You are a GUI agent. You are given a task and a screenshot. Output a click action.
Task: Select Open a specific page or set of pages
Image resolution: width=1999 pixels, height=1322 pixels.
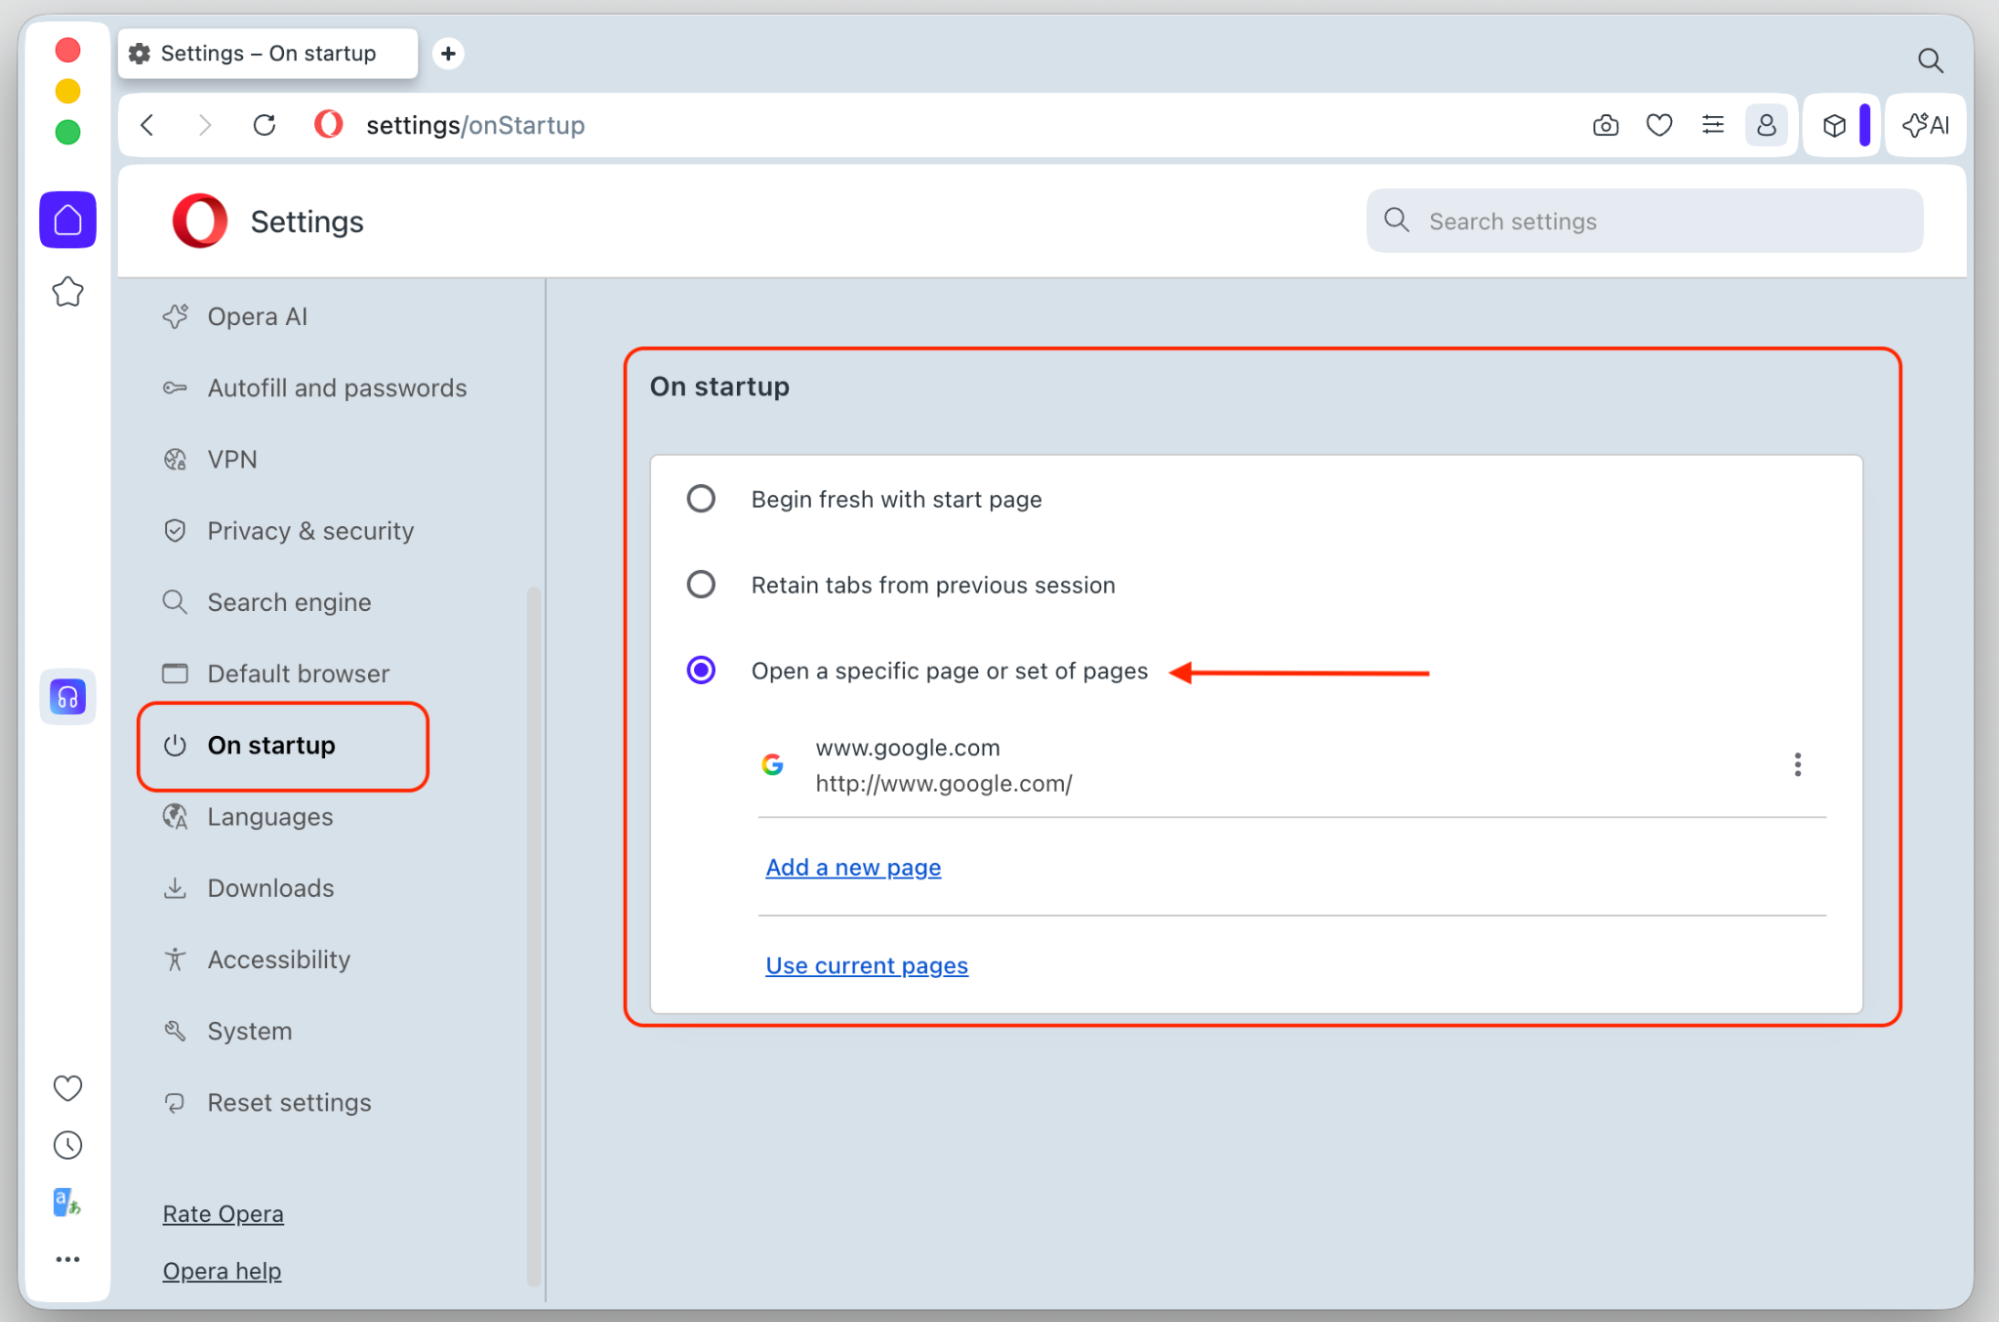701,670
